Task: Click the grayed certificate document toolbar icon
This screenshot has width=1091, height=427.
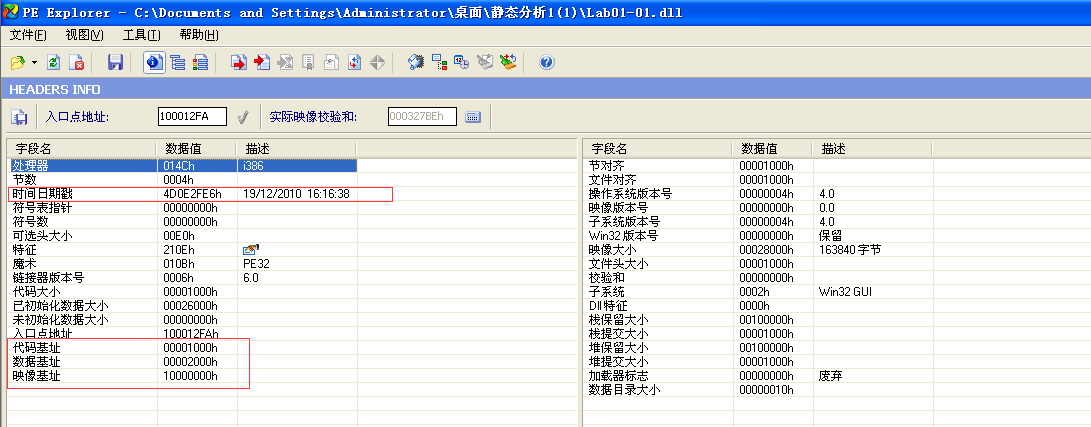Action: pos(308,63)
